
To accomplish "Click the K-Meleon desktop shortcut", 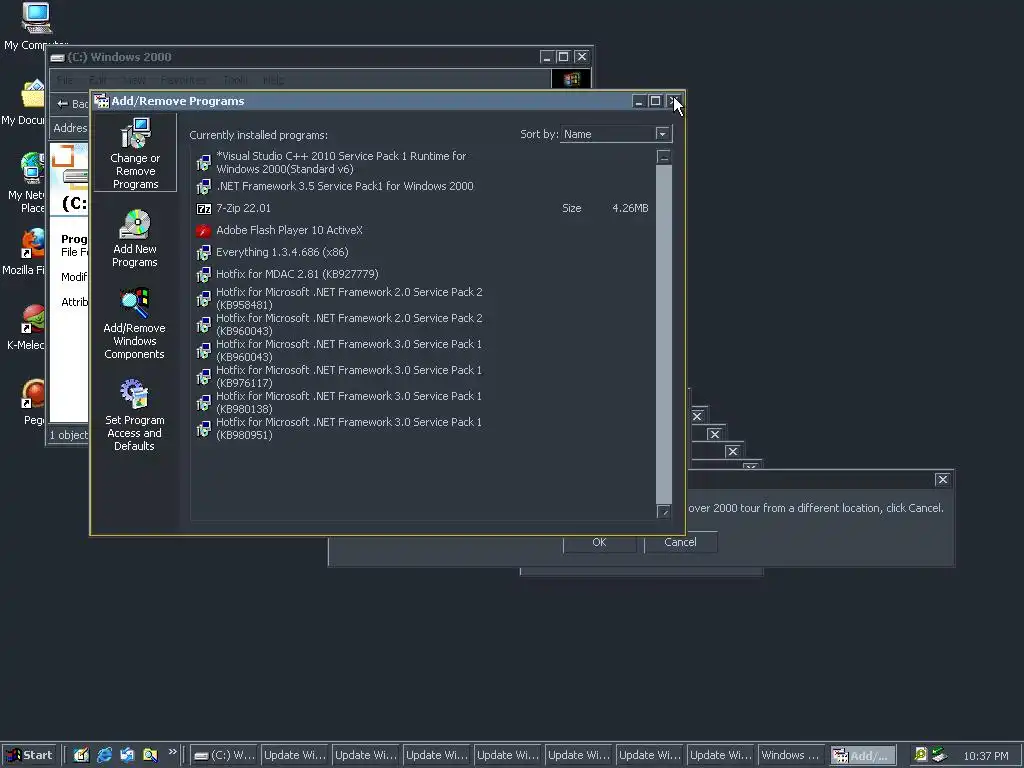I will 33,319.
